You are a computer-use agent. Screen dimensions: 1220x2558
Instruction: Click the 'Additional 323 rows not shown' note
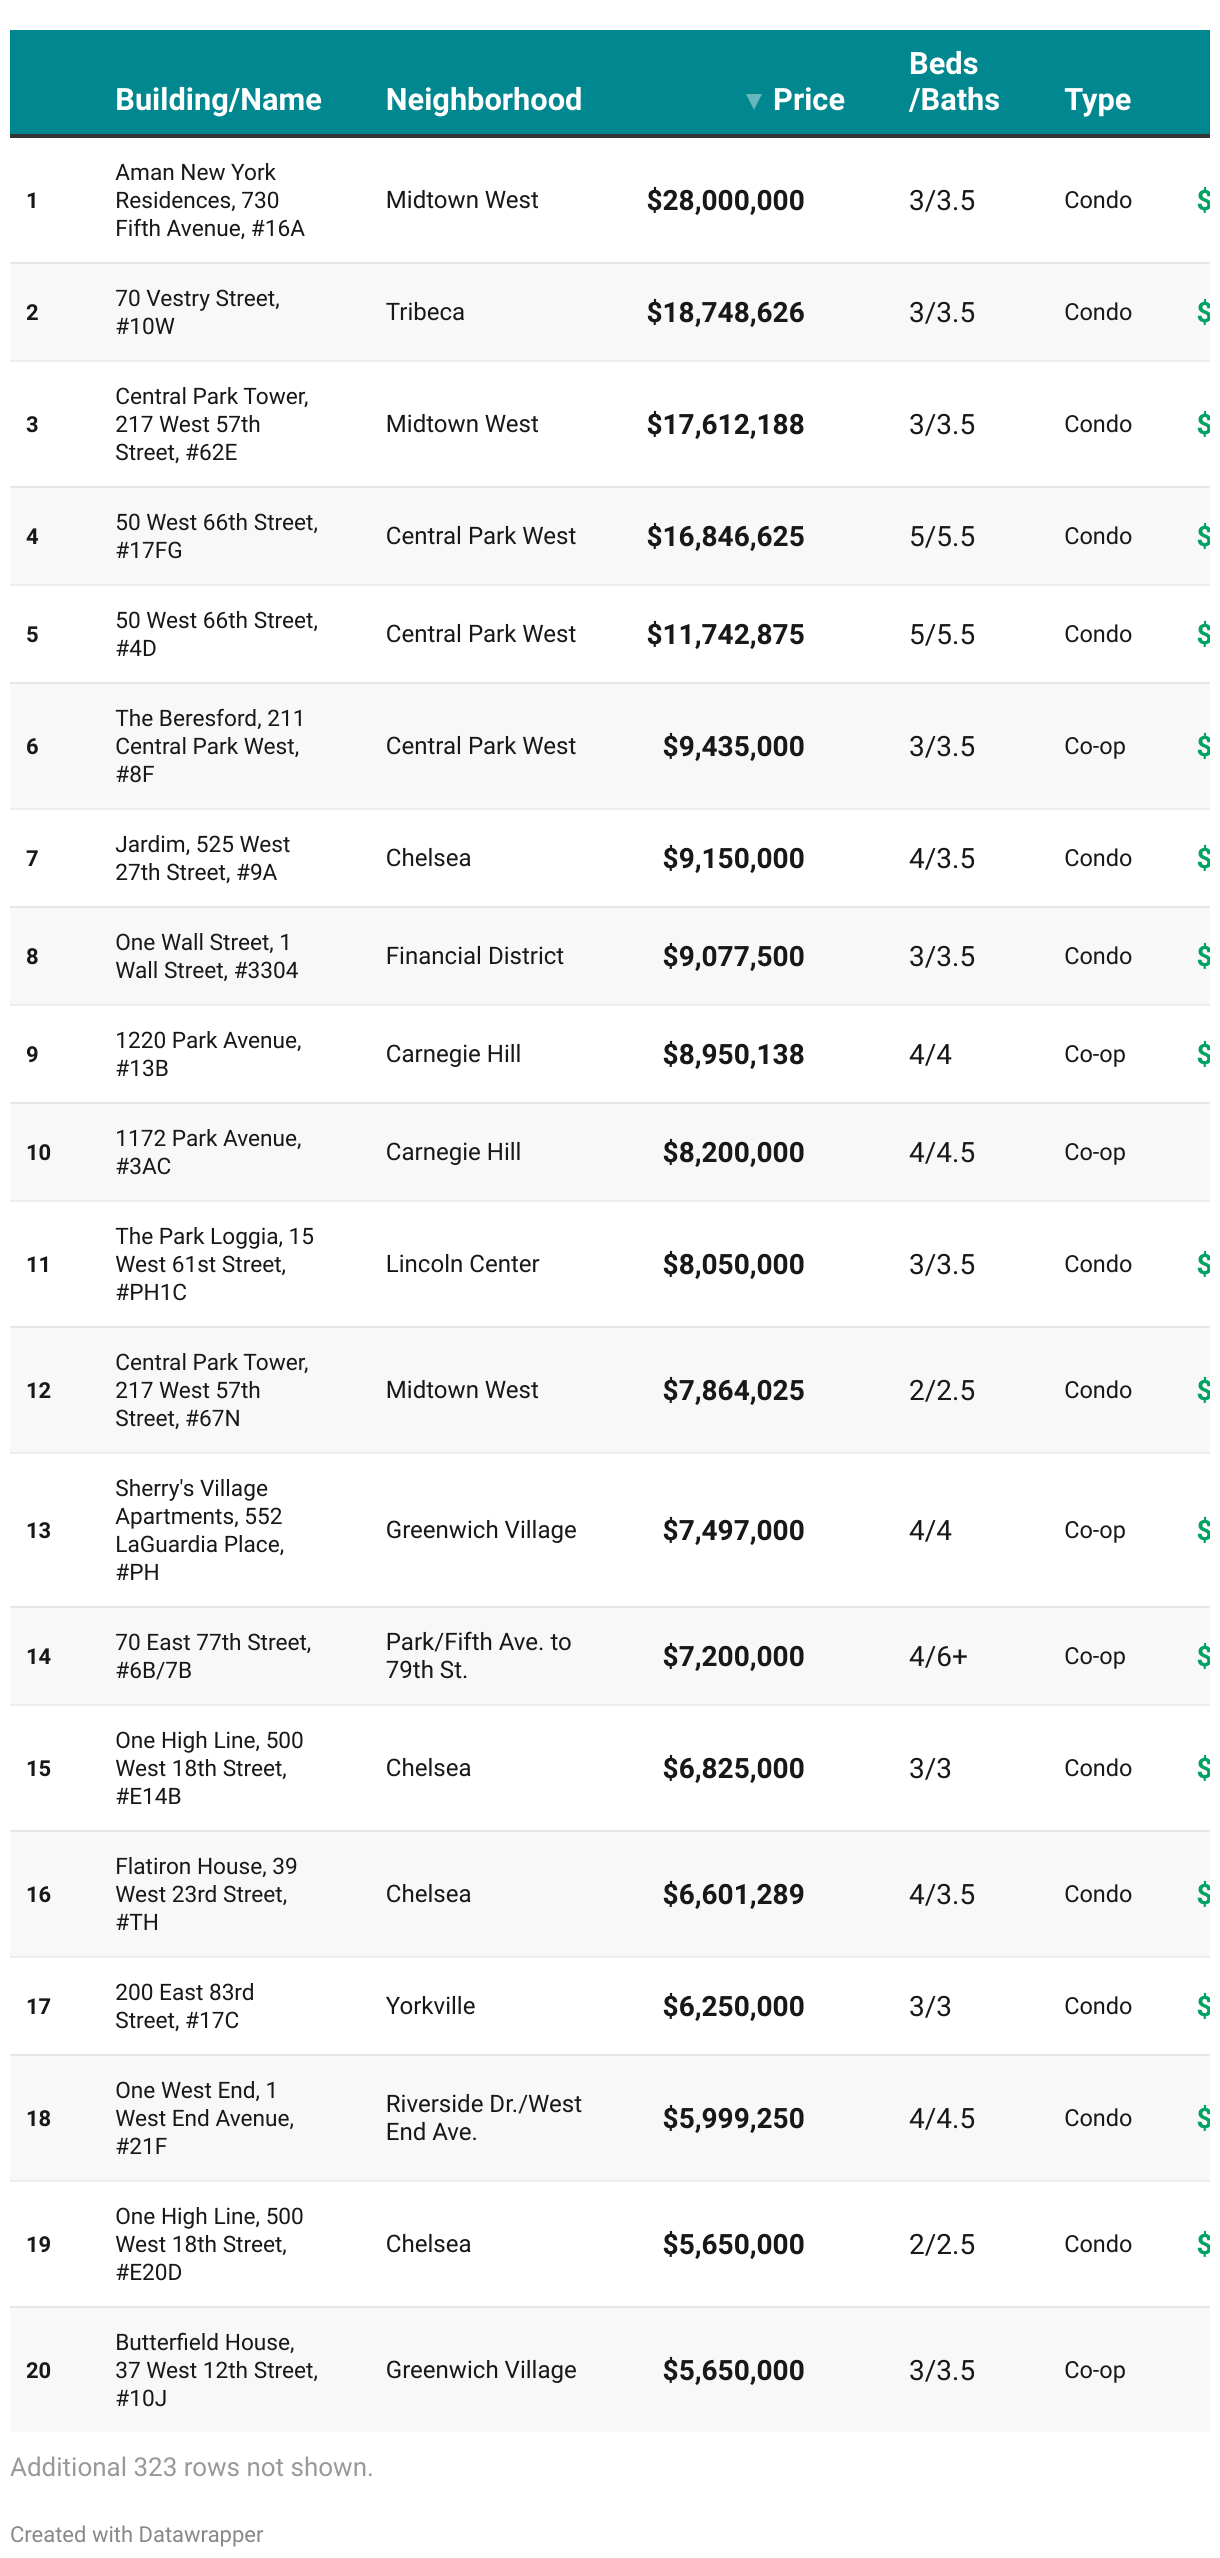(x=191, y=2467)
